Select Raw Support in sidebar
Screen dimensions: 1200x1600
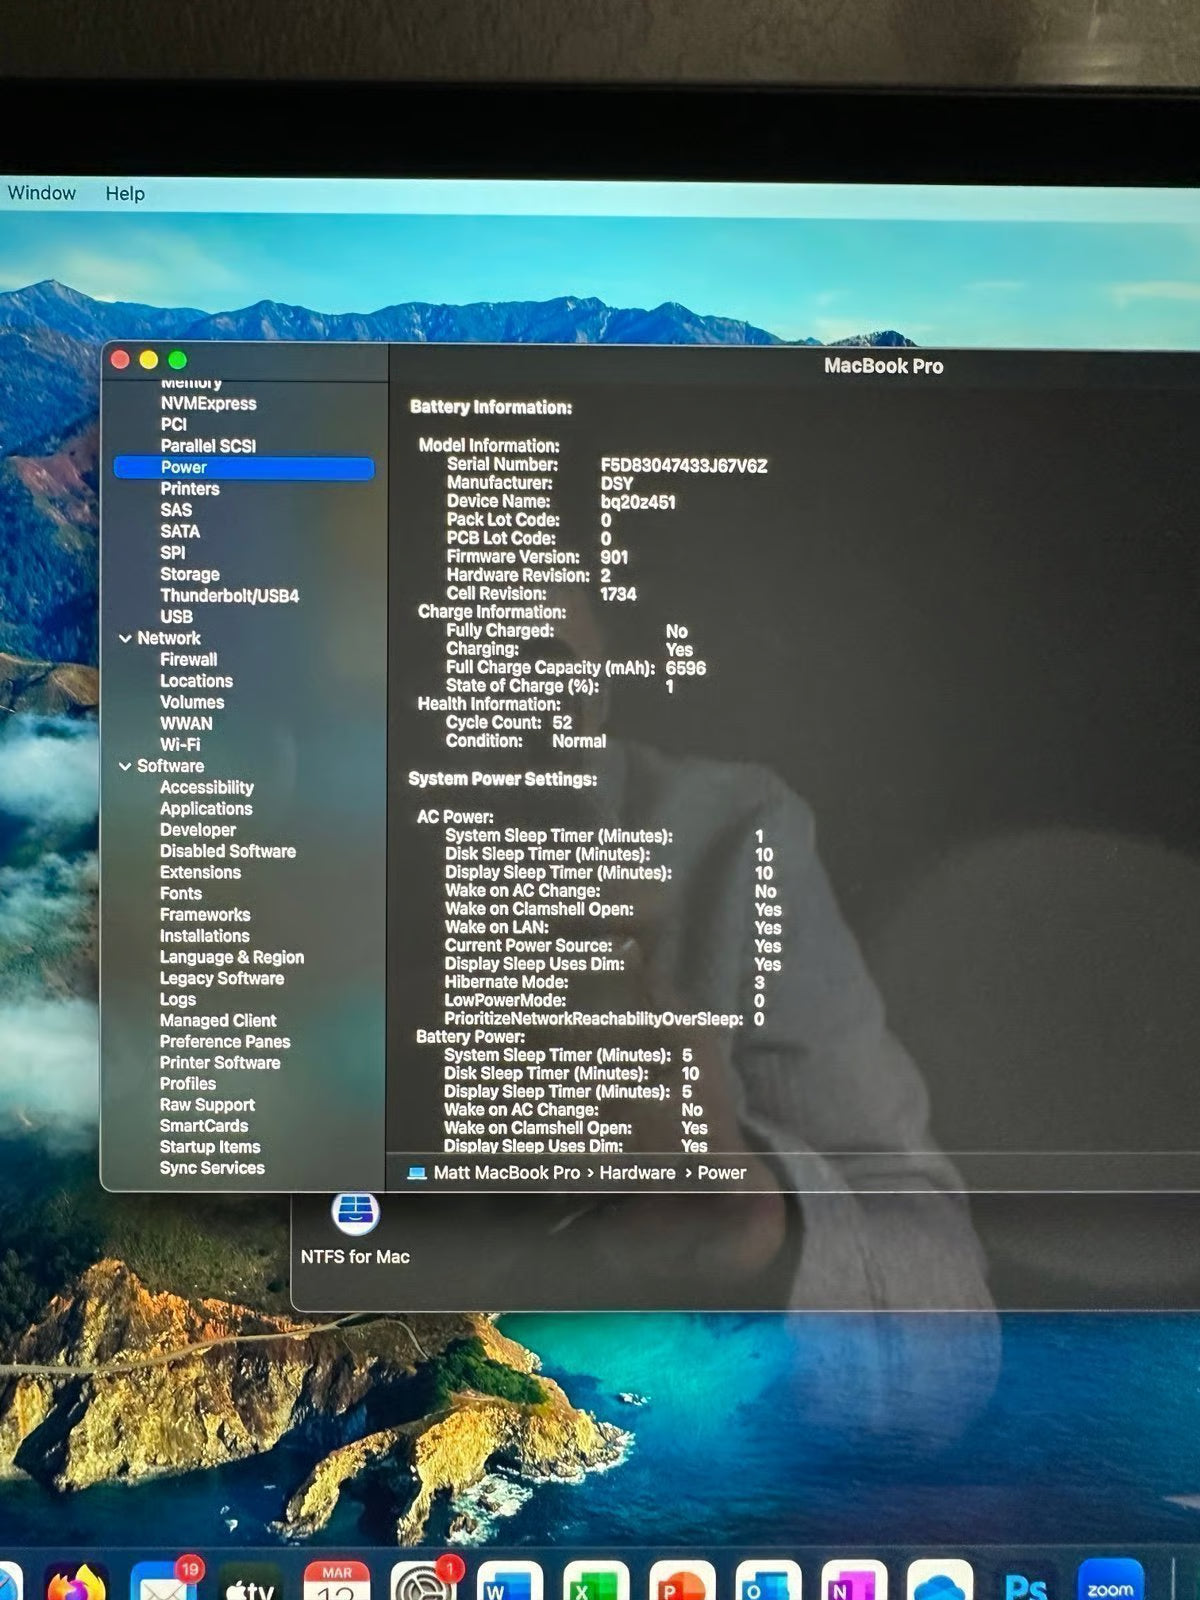click(207, 1105)
